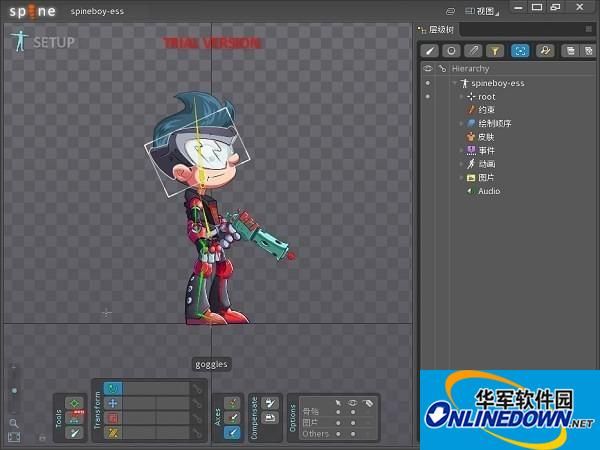Click the goggles attachment name label
The image size is (600, 450).
[x=211, y=364]
